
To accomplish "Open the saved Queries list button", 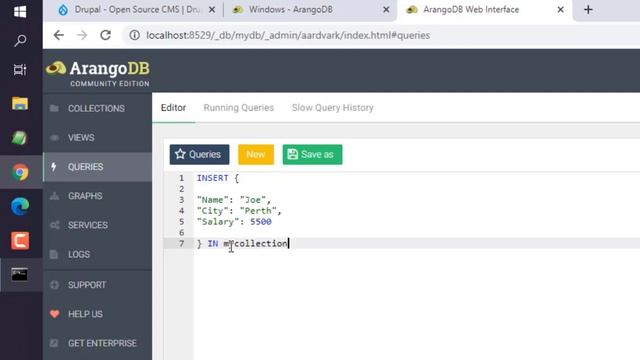I will point(199,154).
